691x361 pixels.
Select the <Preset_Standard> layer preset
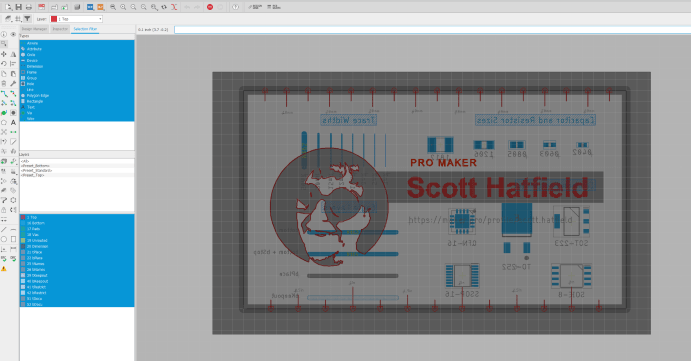77,170
